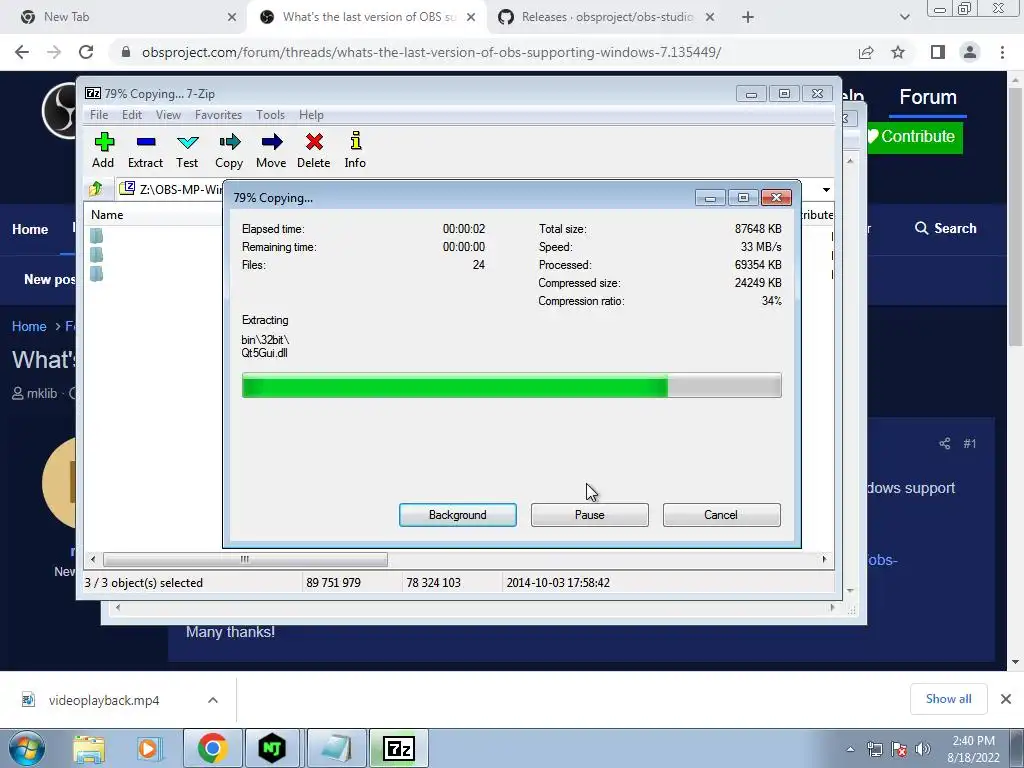Screen dimensions: 1024x768
Task: Expand Chrome tab search dropdown
Action: (x=904, y=17)
